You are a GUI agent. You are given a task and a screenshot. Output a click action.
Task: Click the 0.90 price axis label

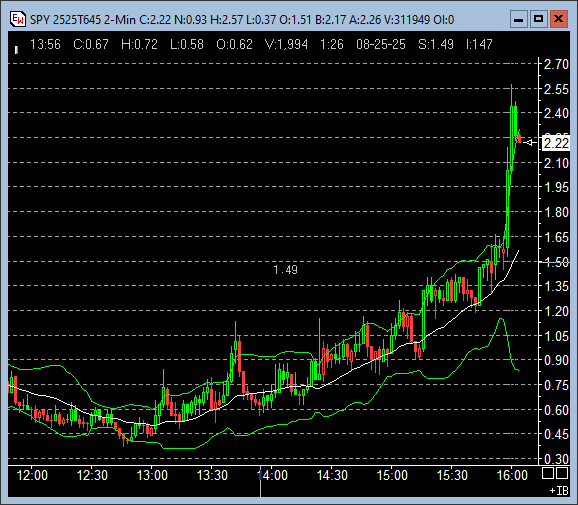click(x=556, y=360)
